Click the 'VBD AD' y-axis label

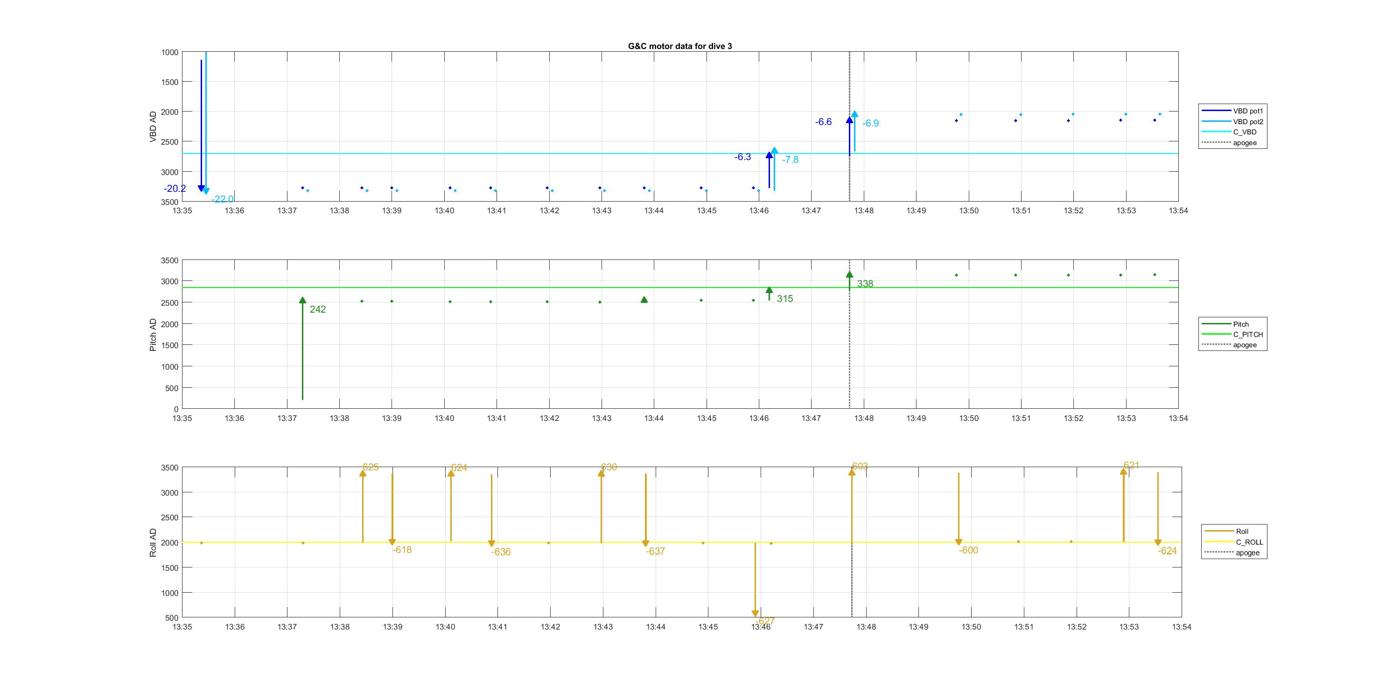(153, 127)
